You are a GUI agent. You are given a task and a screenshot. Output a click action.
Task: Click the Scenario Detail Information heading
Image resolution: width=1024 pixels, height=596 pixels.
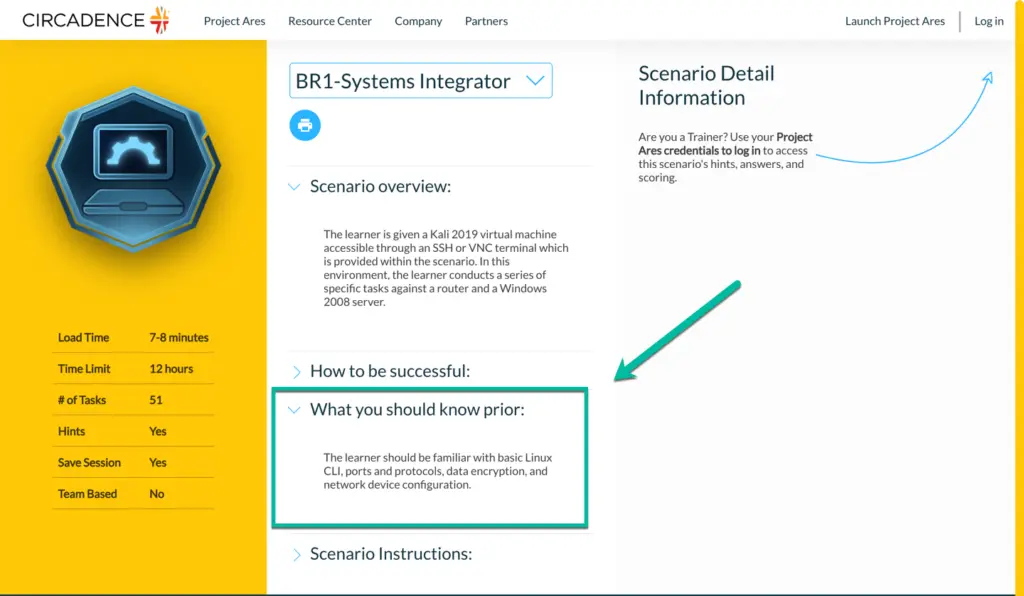[707, 86]
